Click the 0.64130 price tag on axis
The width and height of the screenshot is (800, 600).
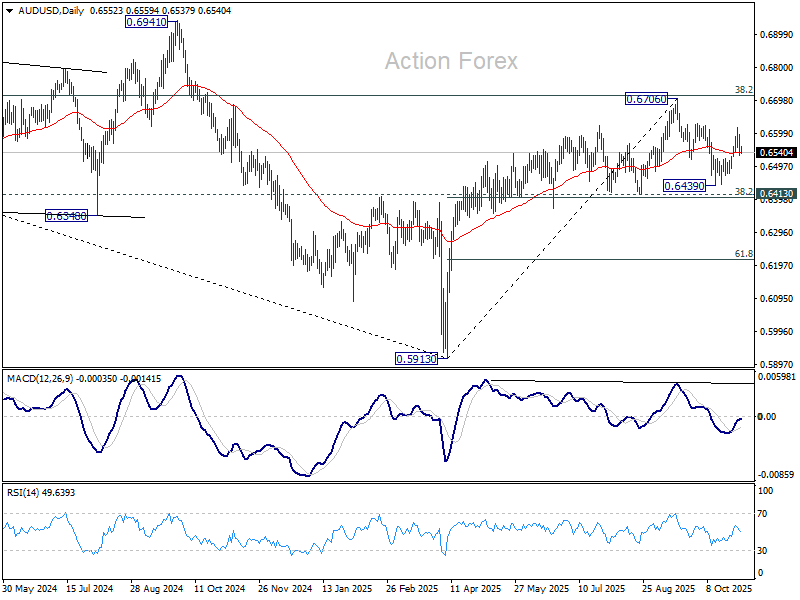[x=777, y=193]
